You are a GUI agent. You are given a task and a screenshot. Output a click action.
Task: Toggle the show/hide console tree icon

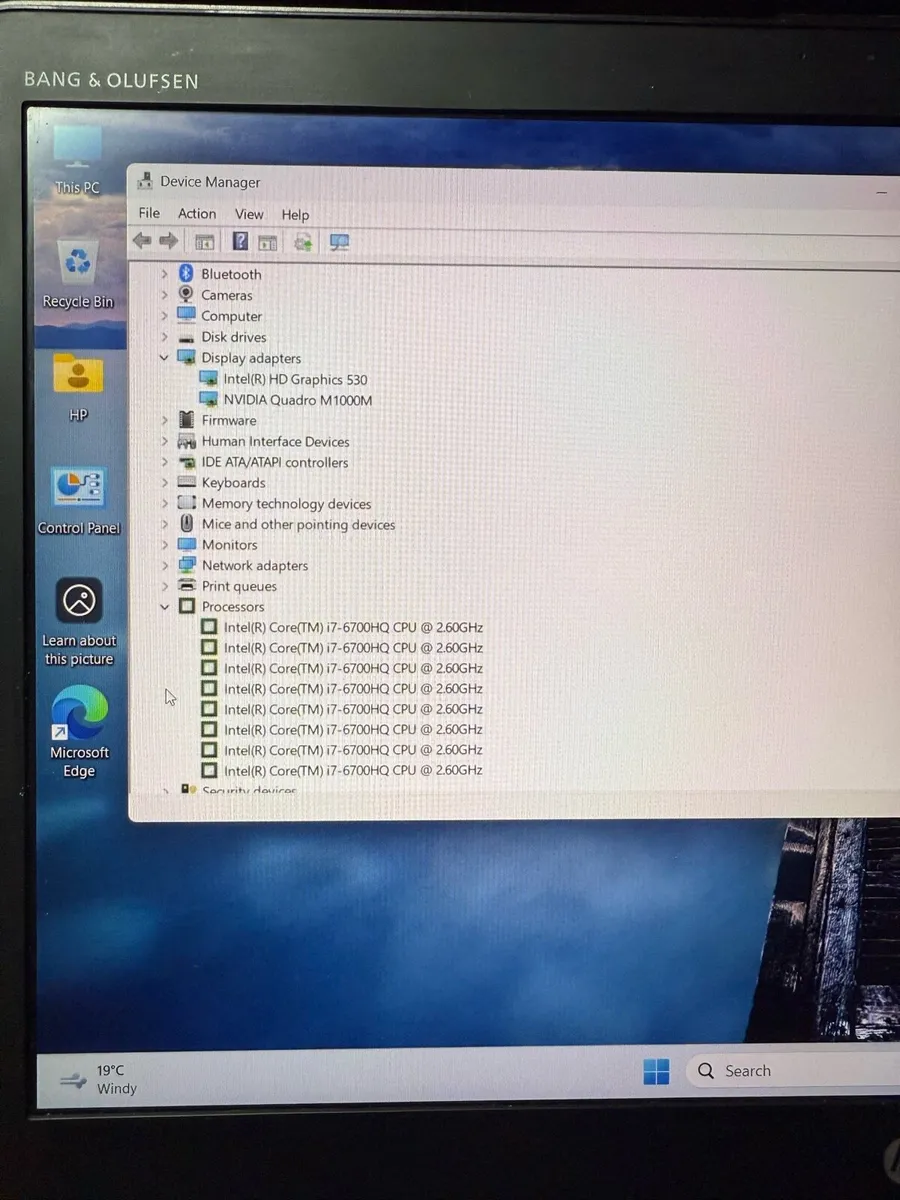point(204,241)
